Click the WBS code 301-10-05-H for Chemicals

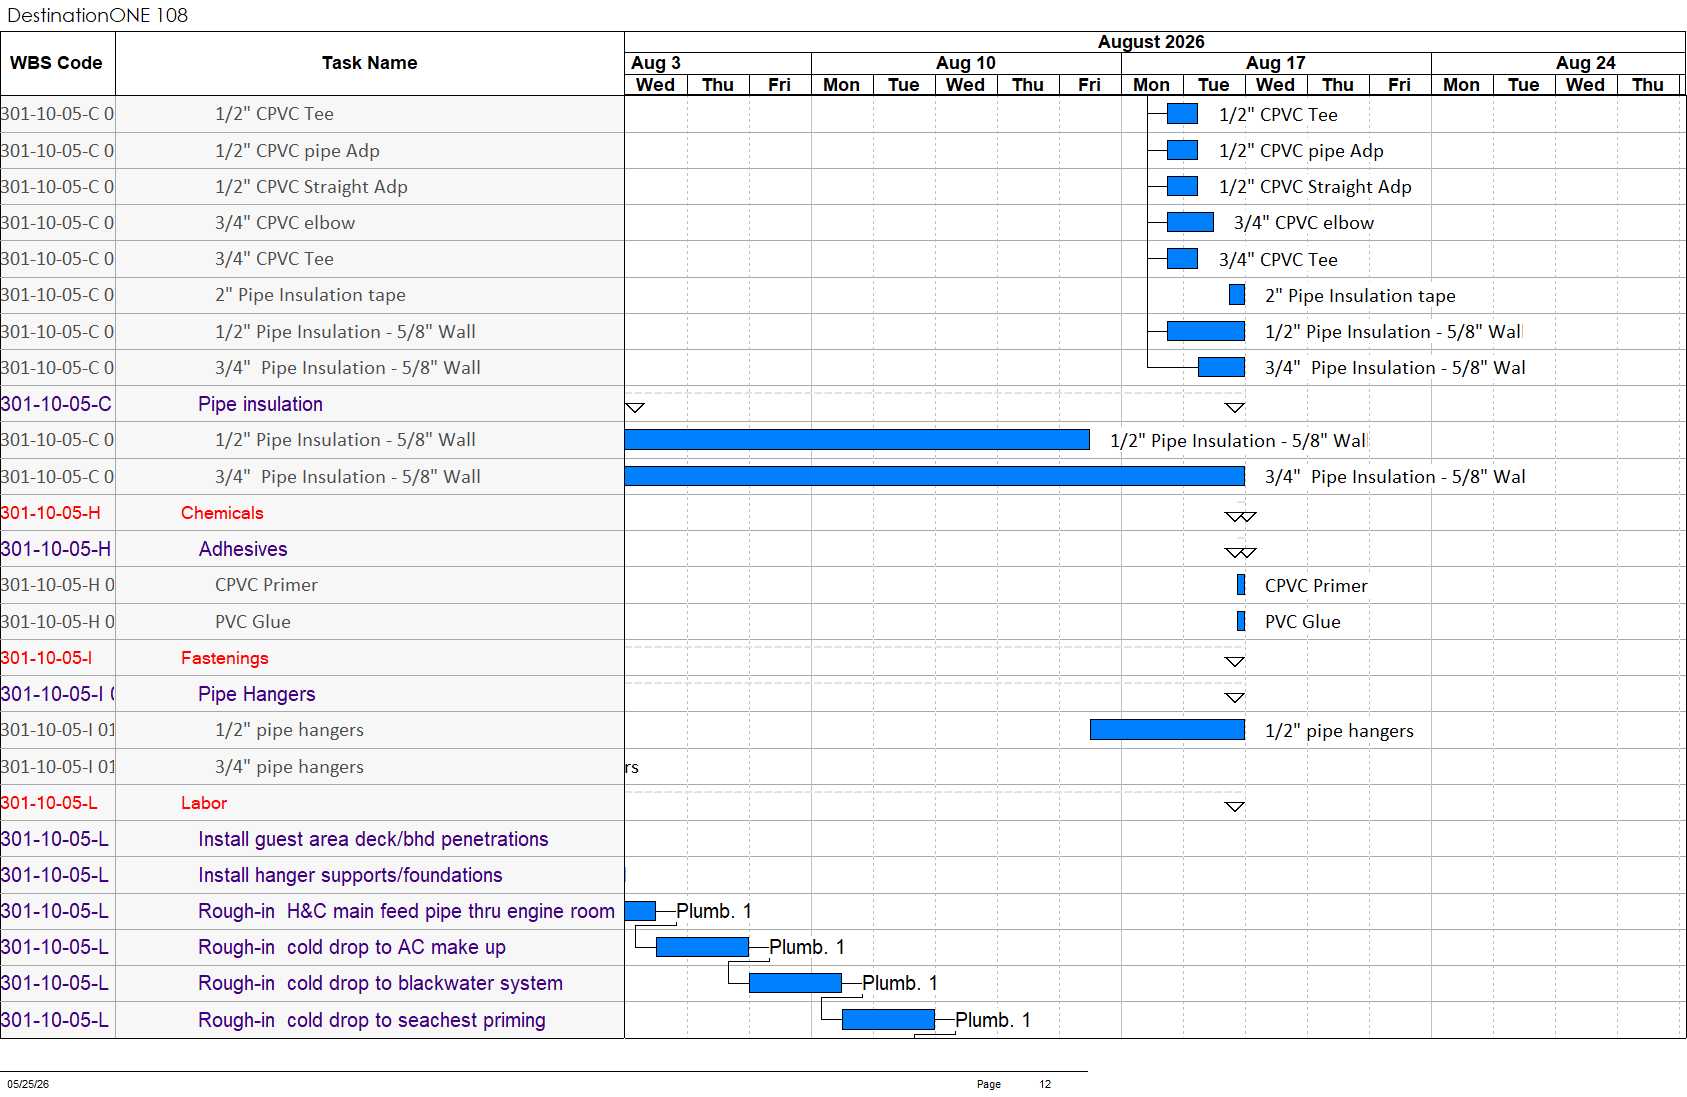51,513
